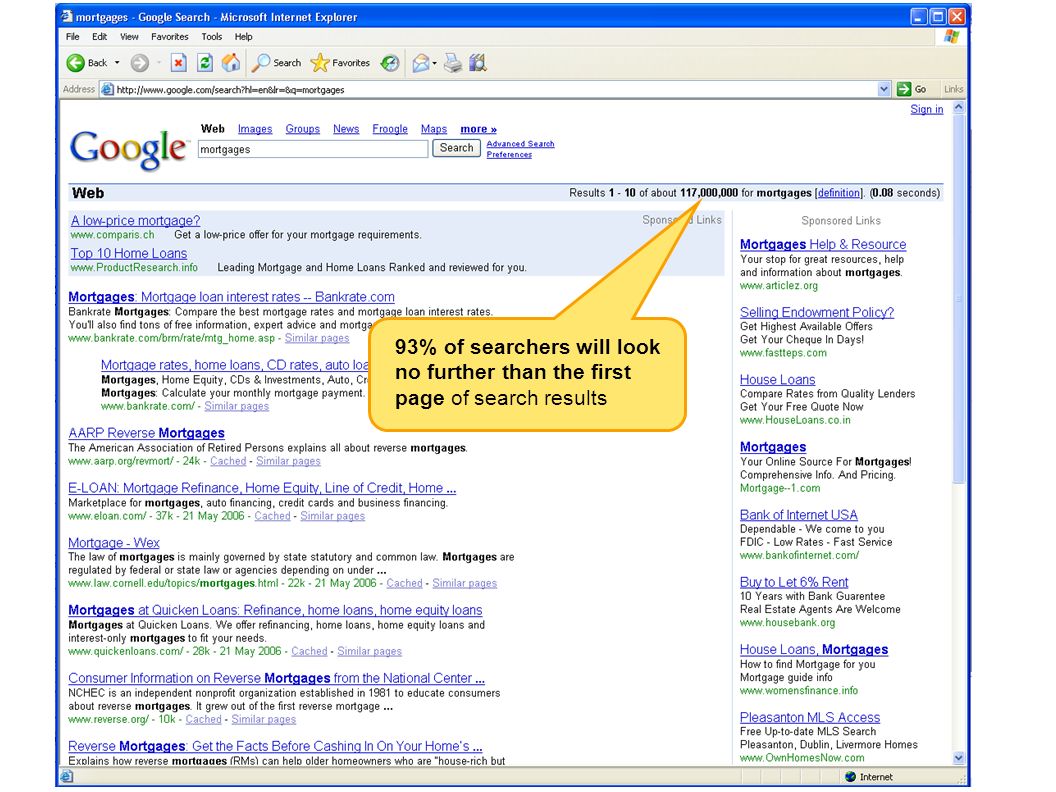
Task: Open AARP Reverse Mortgages result
Action: click(146, 432)
